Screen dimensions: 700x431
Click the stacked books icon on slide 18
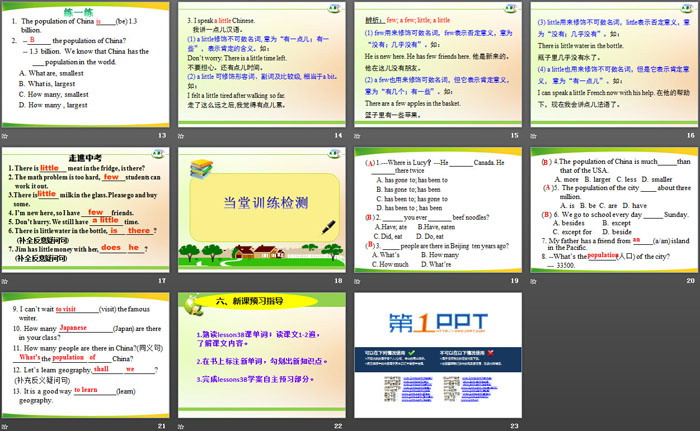click(203, 170)
